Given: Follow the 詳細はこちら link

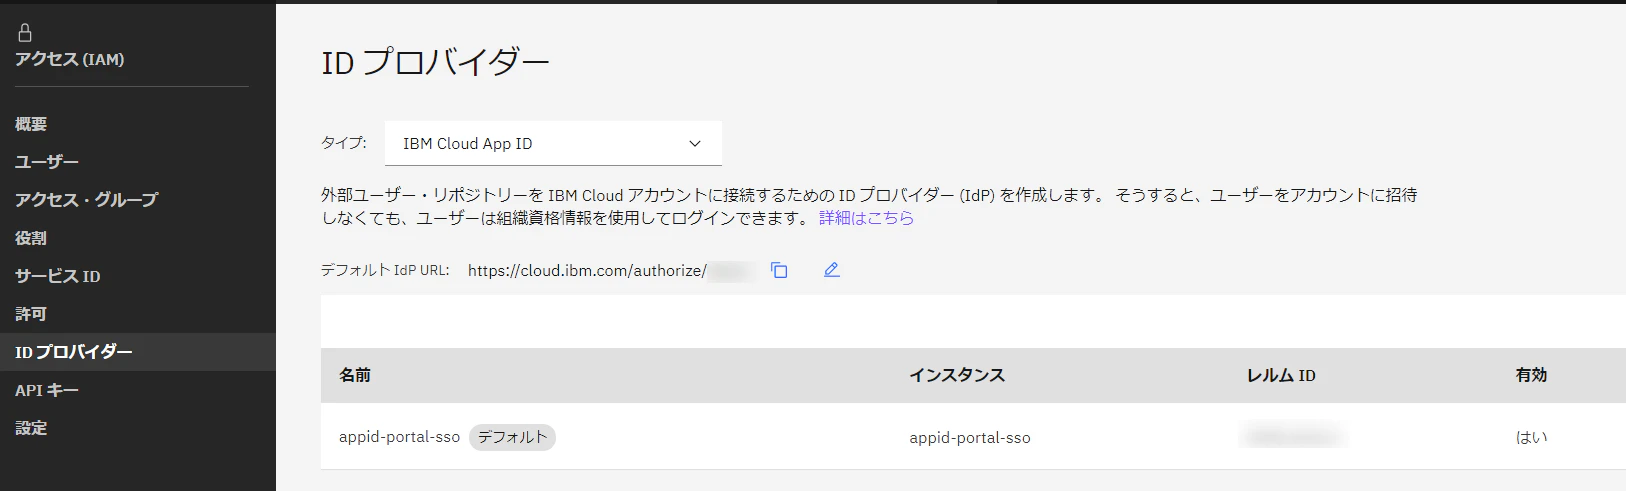Looking at the screenshot, I should pyautogui.click(x=866, y=218).
